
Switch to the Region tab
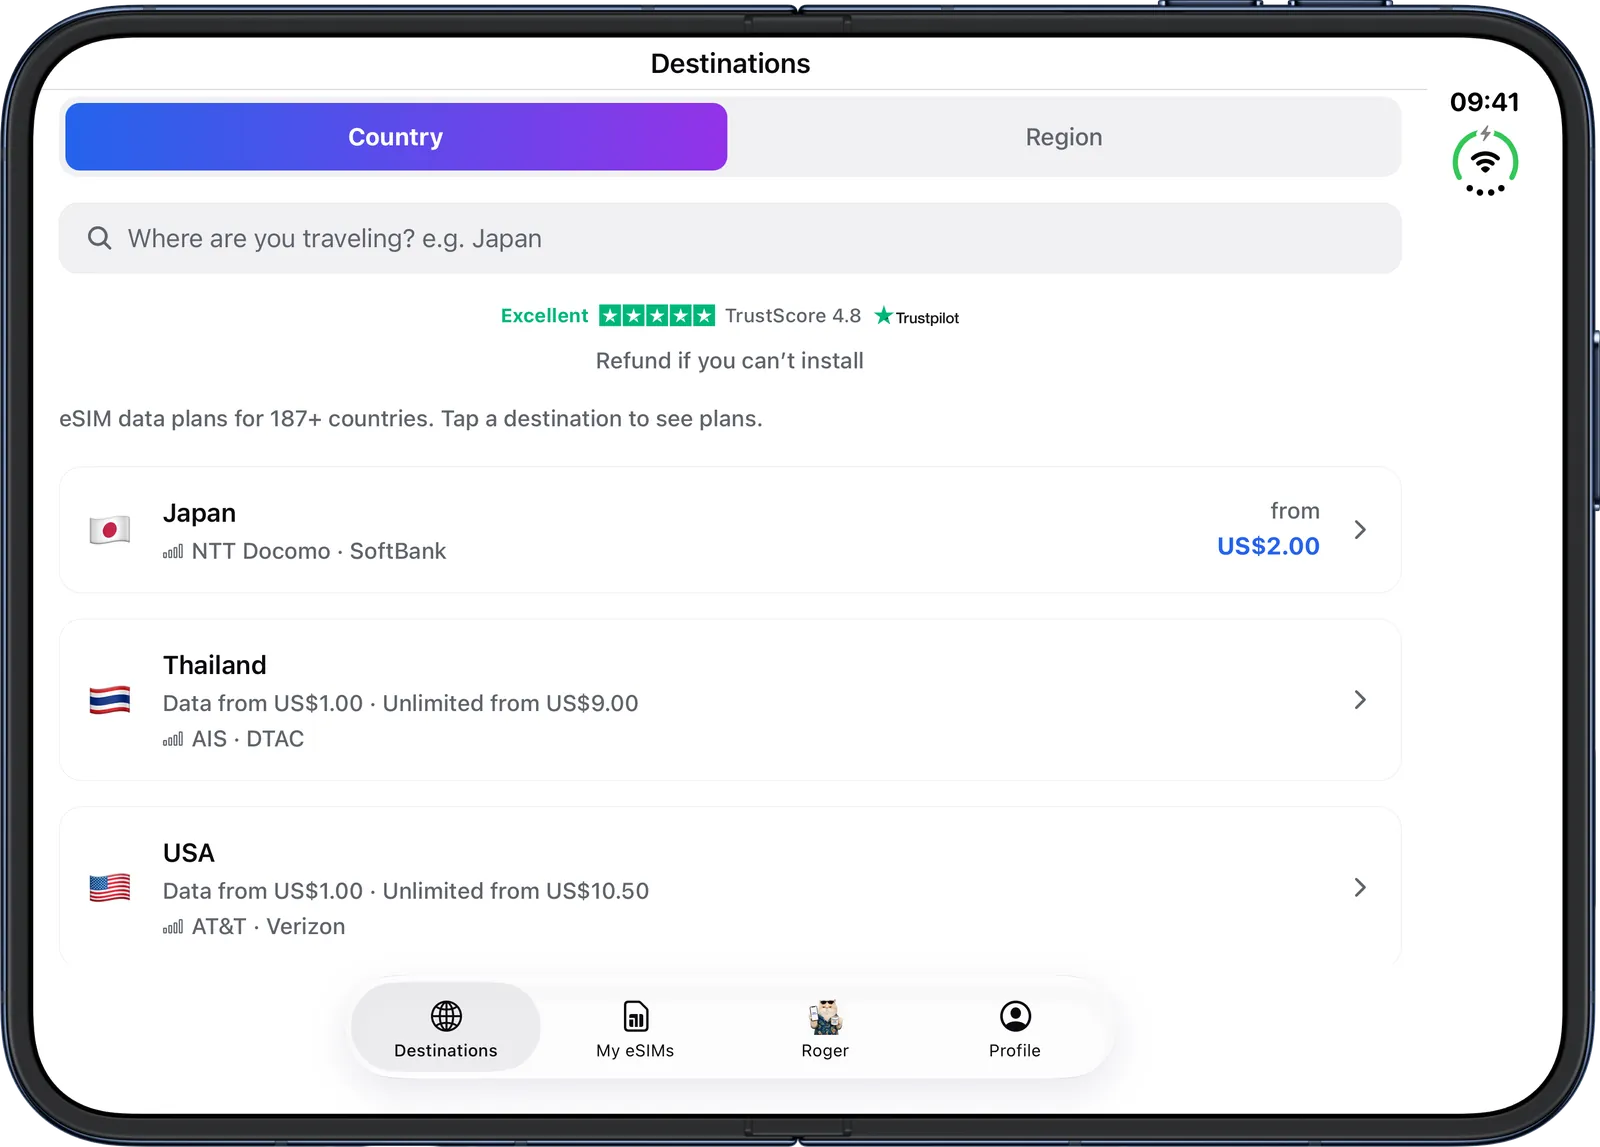click(x=1064, y=137)
